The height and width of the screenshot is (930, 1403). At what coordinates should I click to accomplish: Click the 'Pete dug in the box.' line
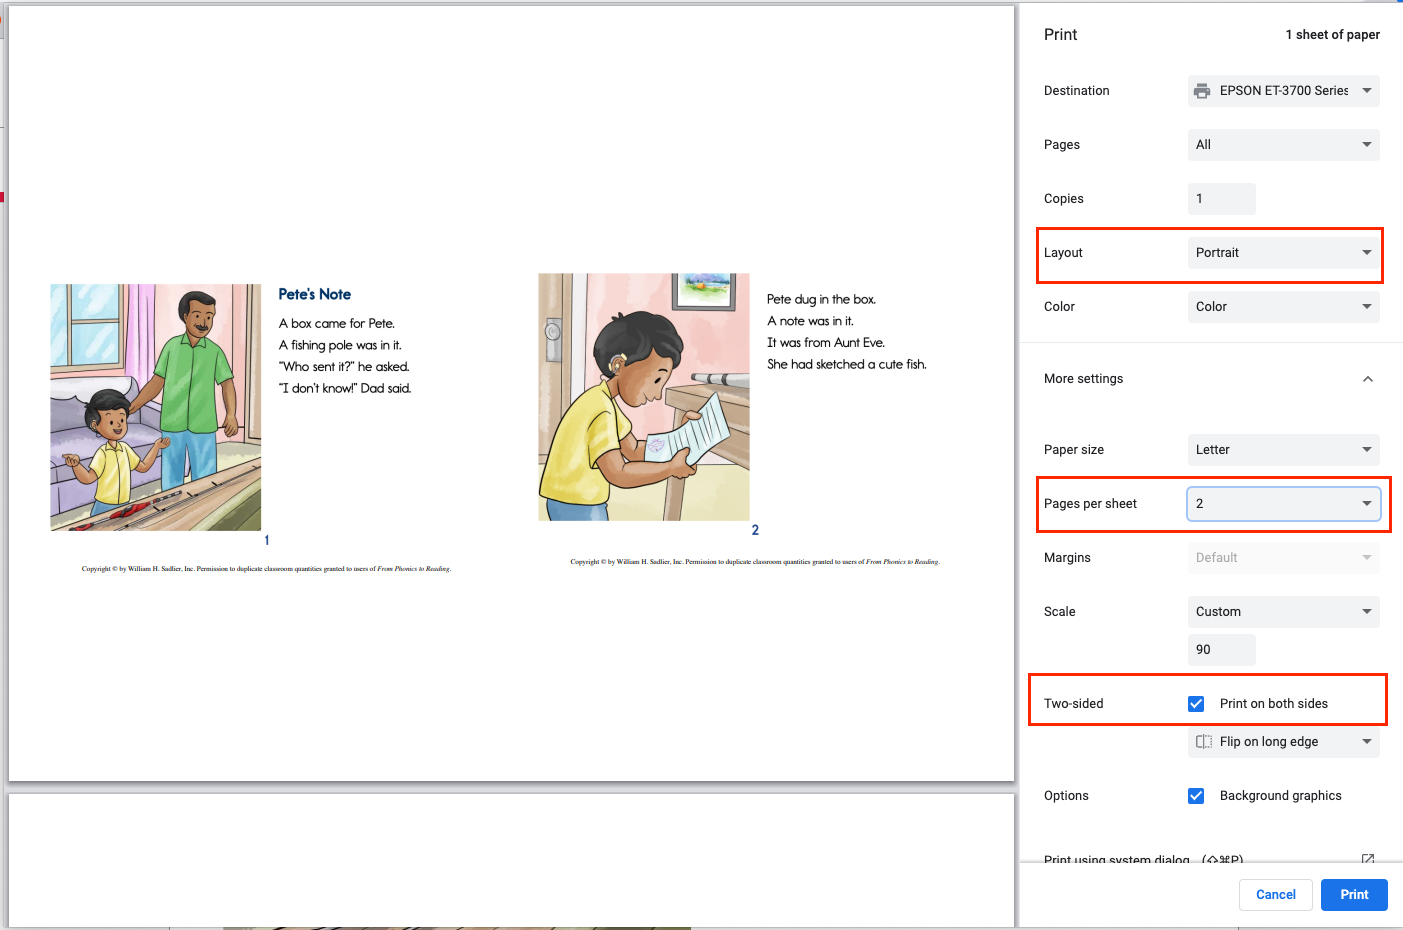pos(821,299)
